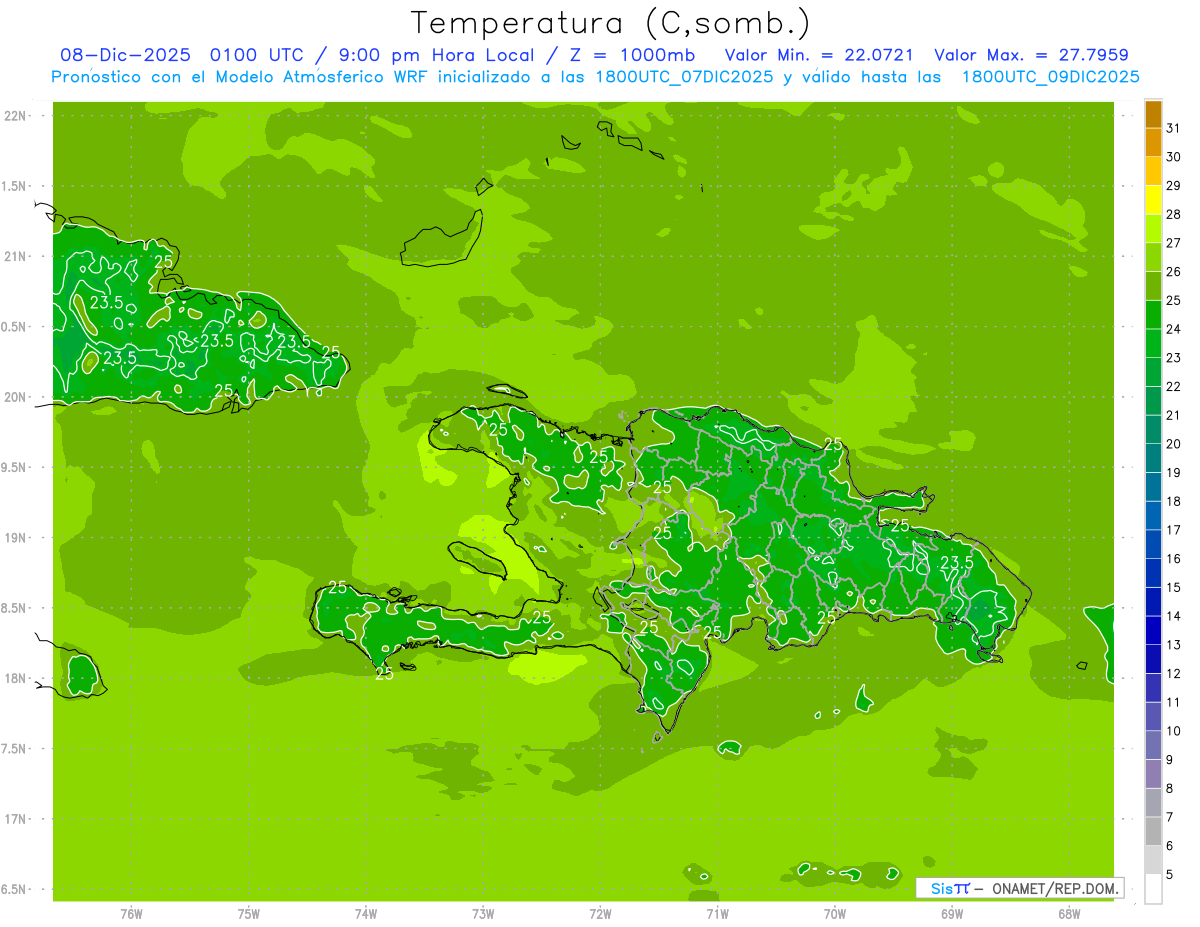Click the "73W" longitude axis label
1200x927 pixels.
click(483, 914)
